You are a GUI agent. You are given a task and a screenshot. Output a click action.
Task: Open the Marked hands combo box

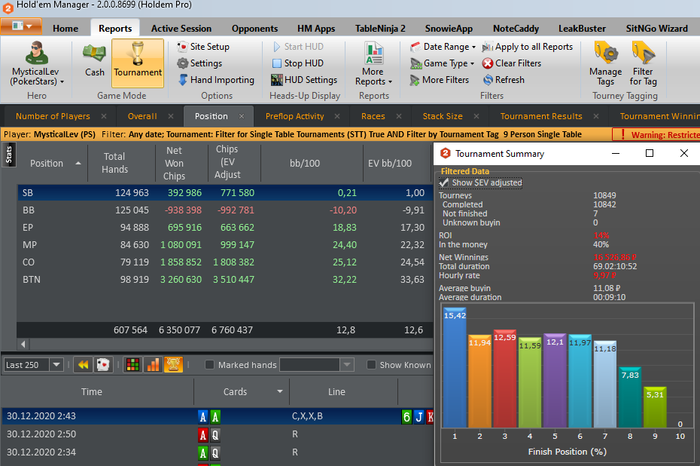[317, 365]
